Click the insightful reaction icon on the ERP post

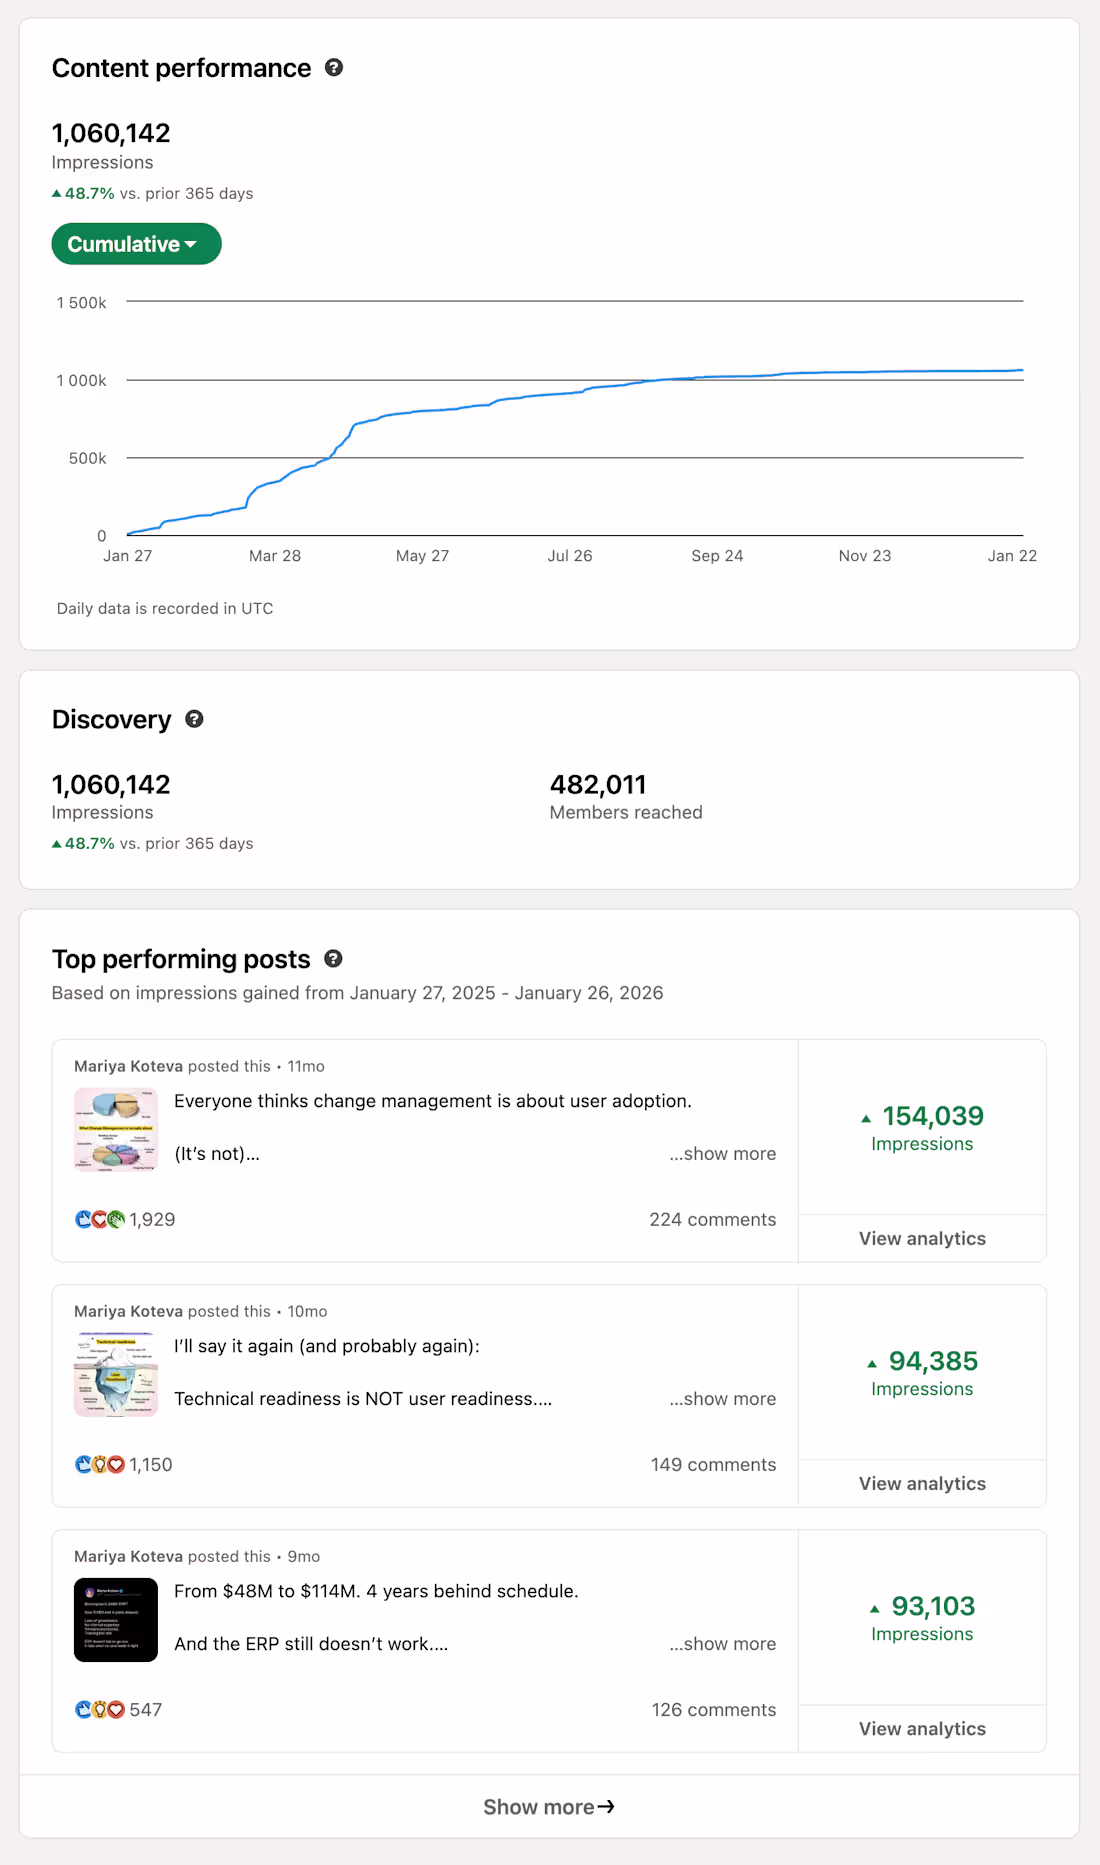click(x=100, y=1709)
